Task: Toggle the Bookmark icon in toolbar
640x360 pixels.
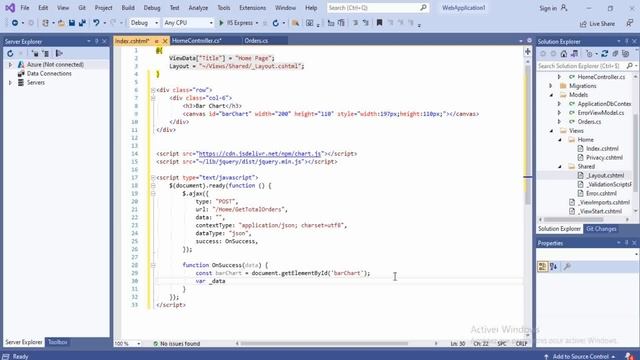Action: point(379,23)
